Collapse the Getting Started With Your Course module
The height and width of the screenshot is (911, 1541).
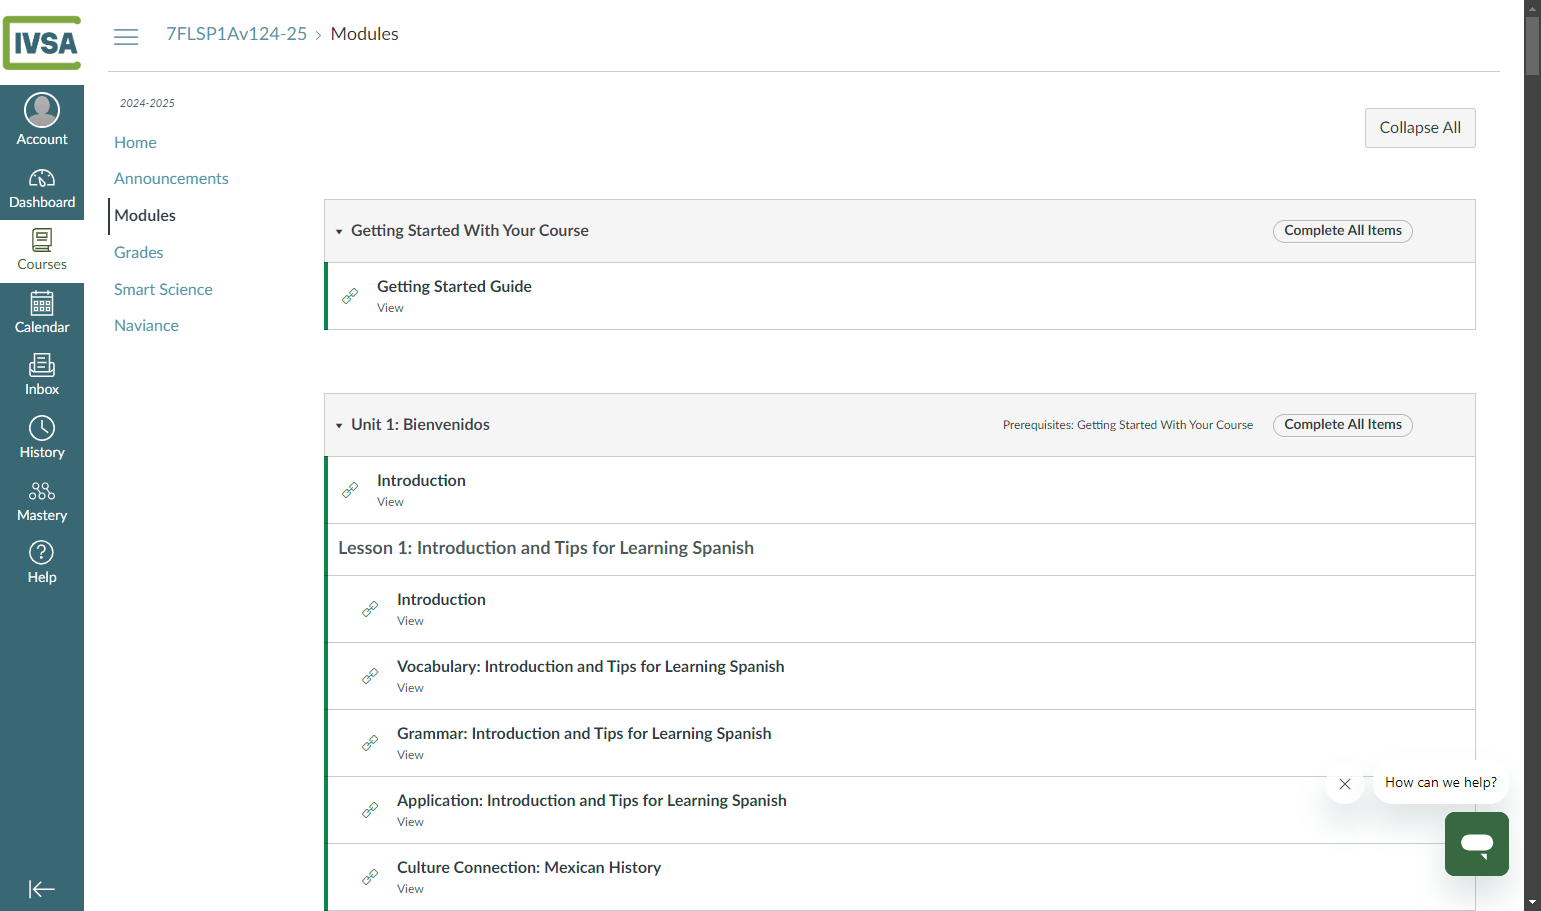(339, 231)
